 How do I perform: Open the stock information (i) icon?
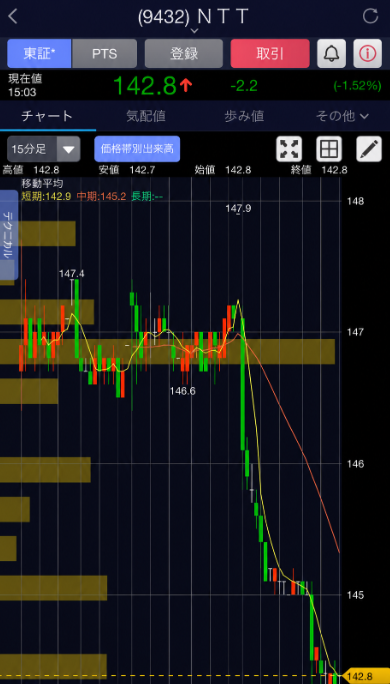point(367,54)
